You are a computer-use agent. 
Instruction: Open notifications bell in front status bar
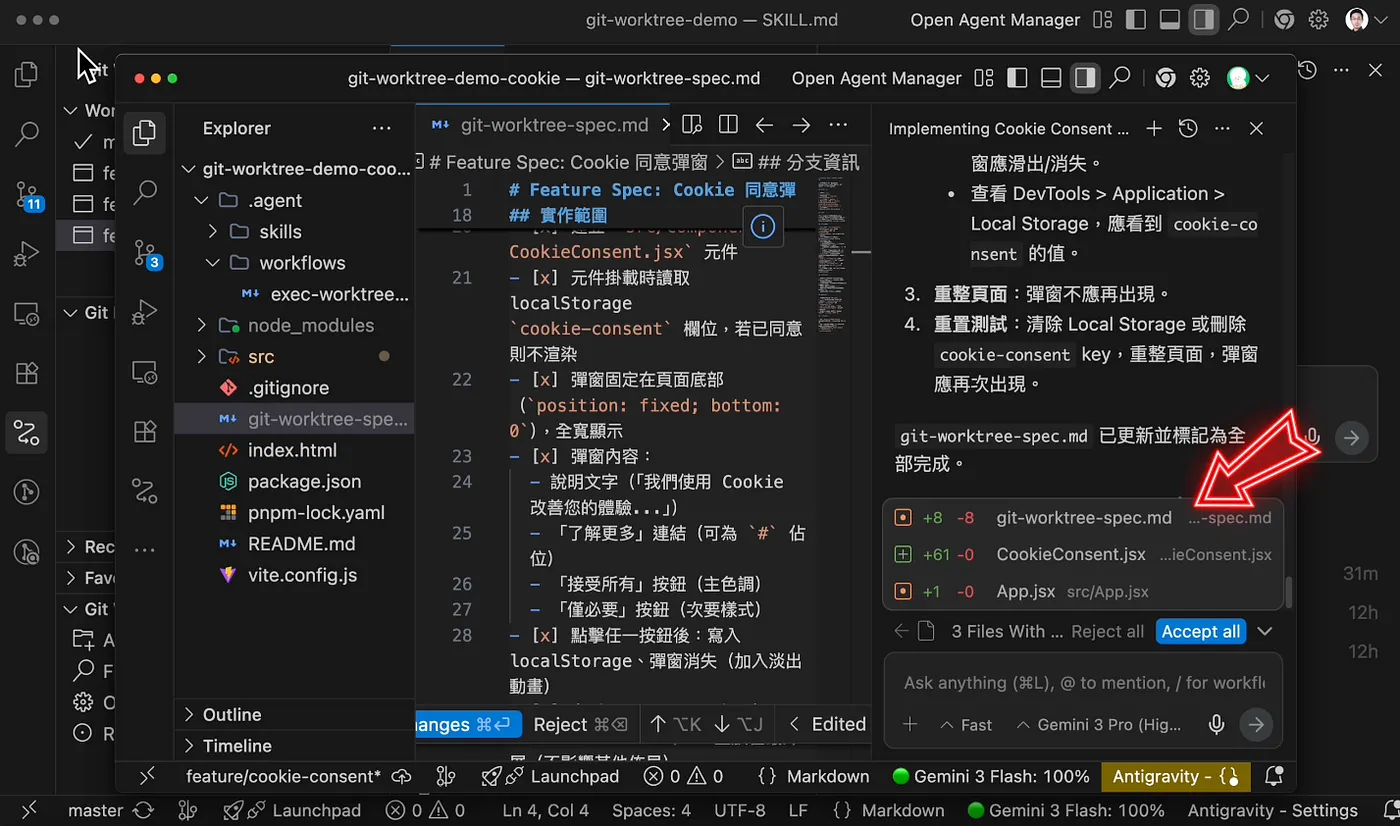1274,776
